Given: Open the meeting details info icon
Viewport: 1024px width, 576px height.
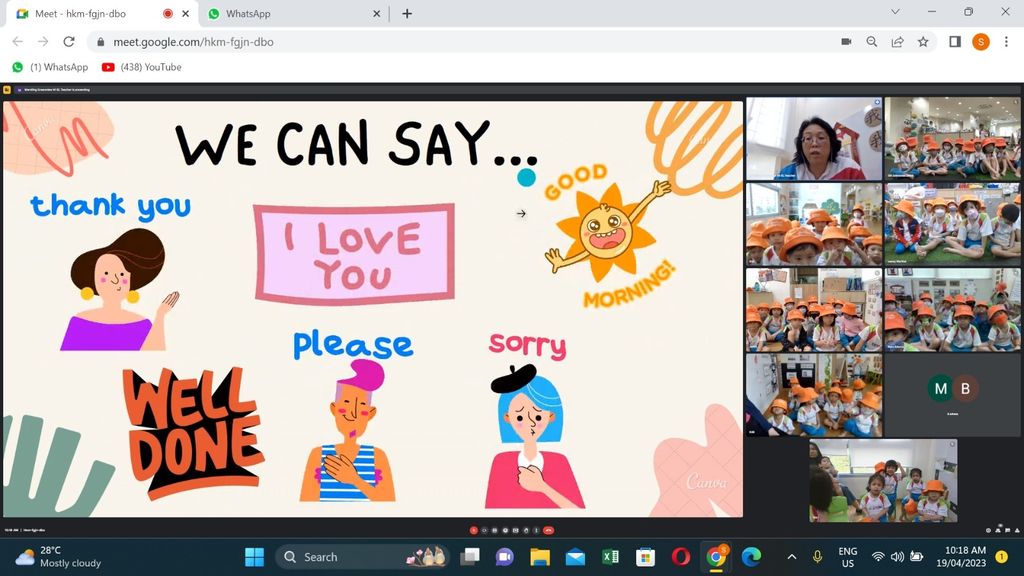Looking at the screenshot, I should (x=989, y=530).
